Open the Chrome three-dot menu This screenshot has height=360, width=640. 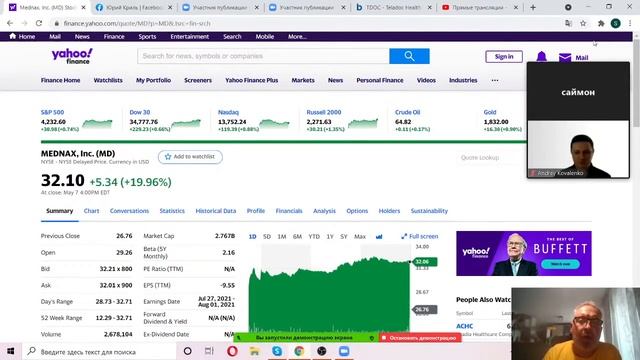630,23
